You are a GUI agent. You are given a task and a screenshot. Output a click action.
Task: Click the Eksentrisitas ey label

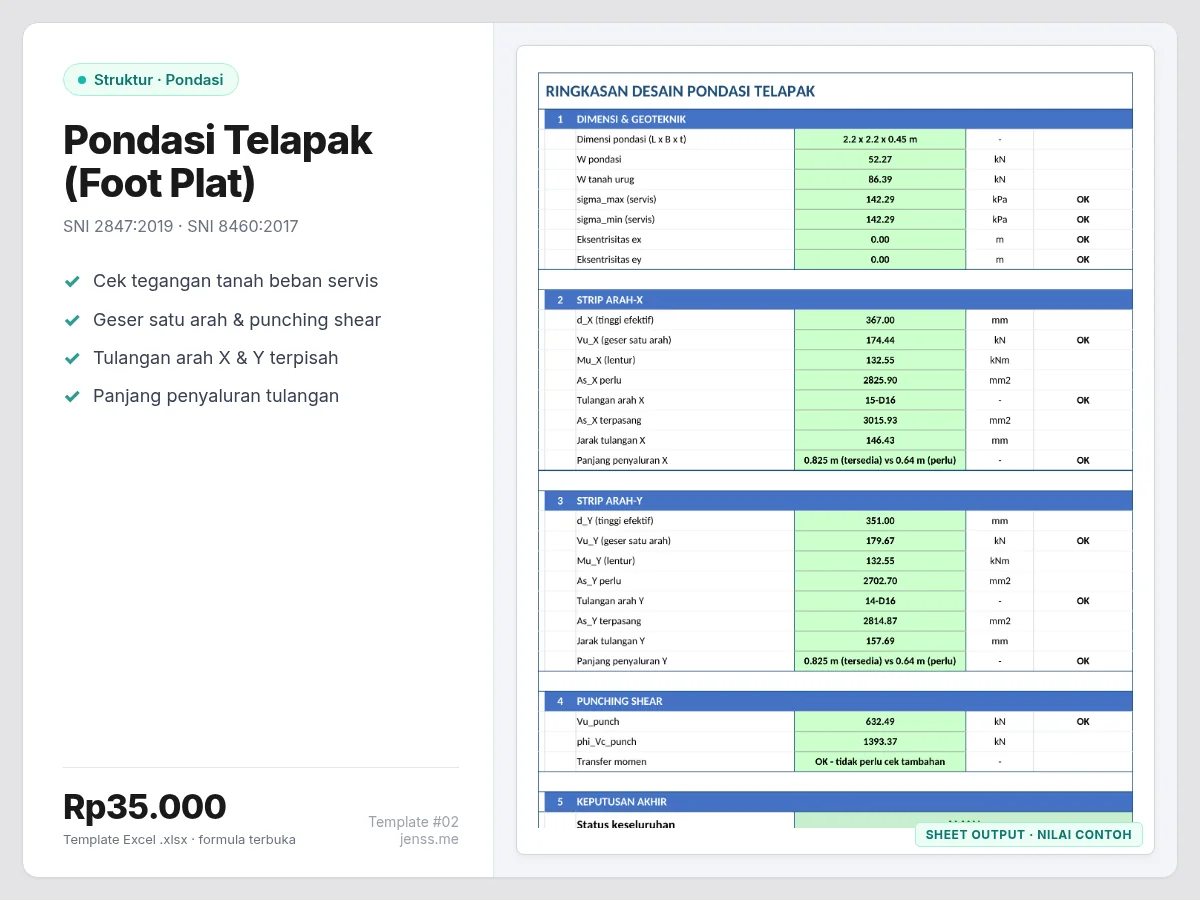pyautogui.click(x=609, y=259)
